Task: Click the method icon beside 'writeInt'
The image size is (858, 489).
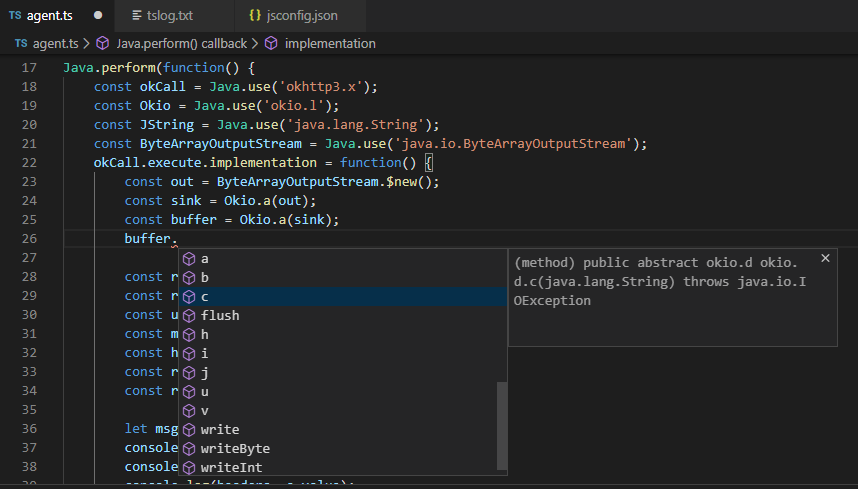Action: coord(189,467)
